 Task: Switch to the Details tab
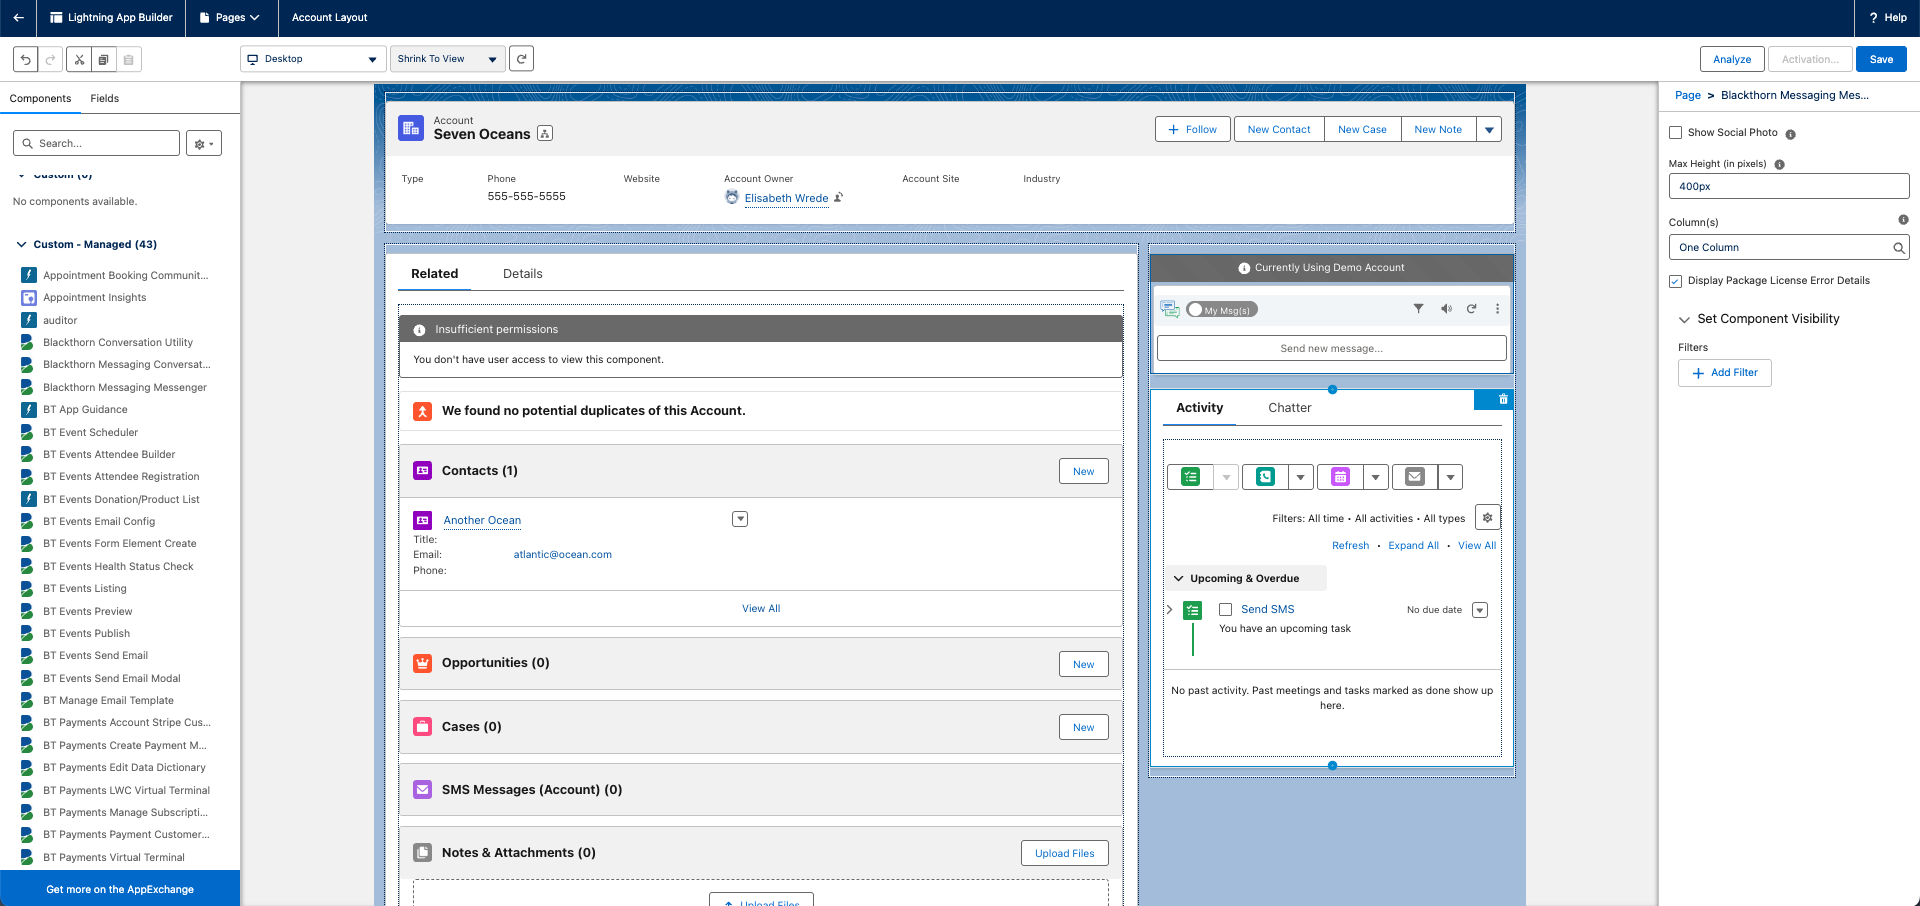point(523,274)
